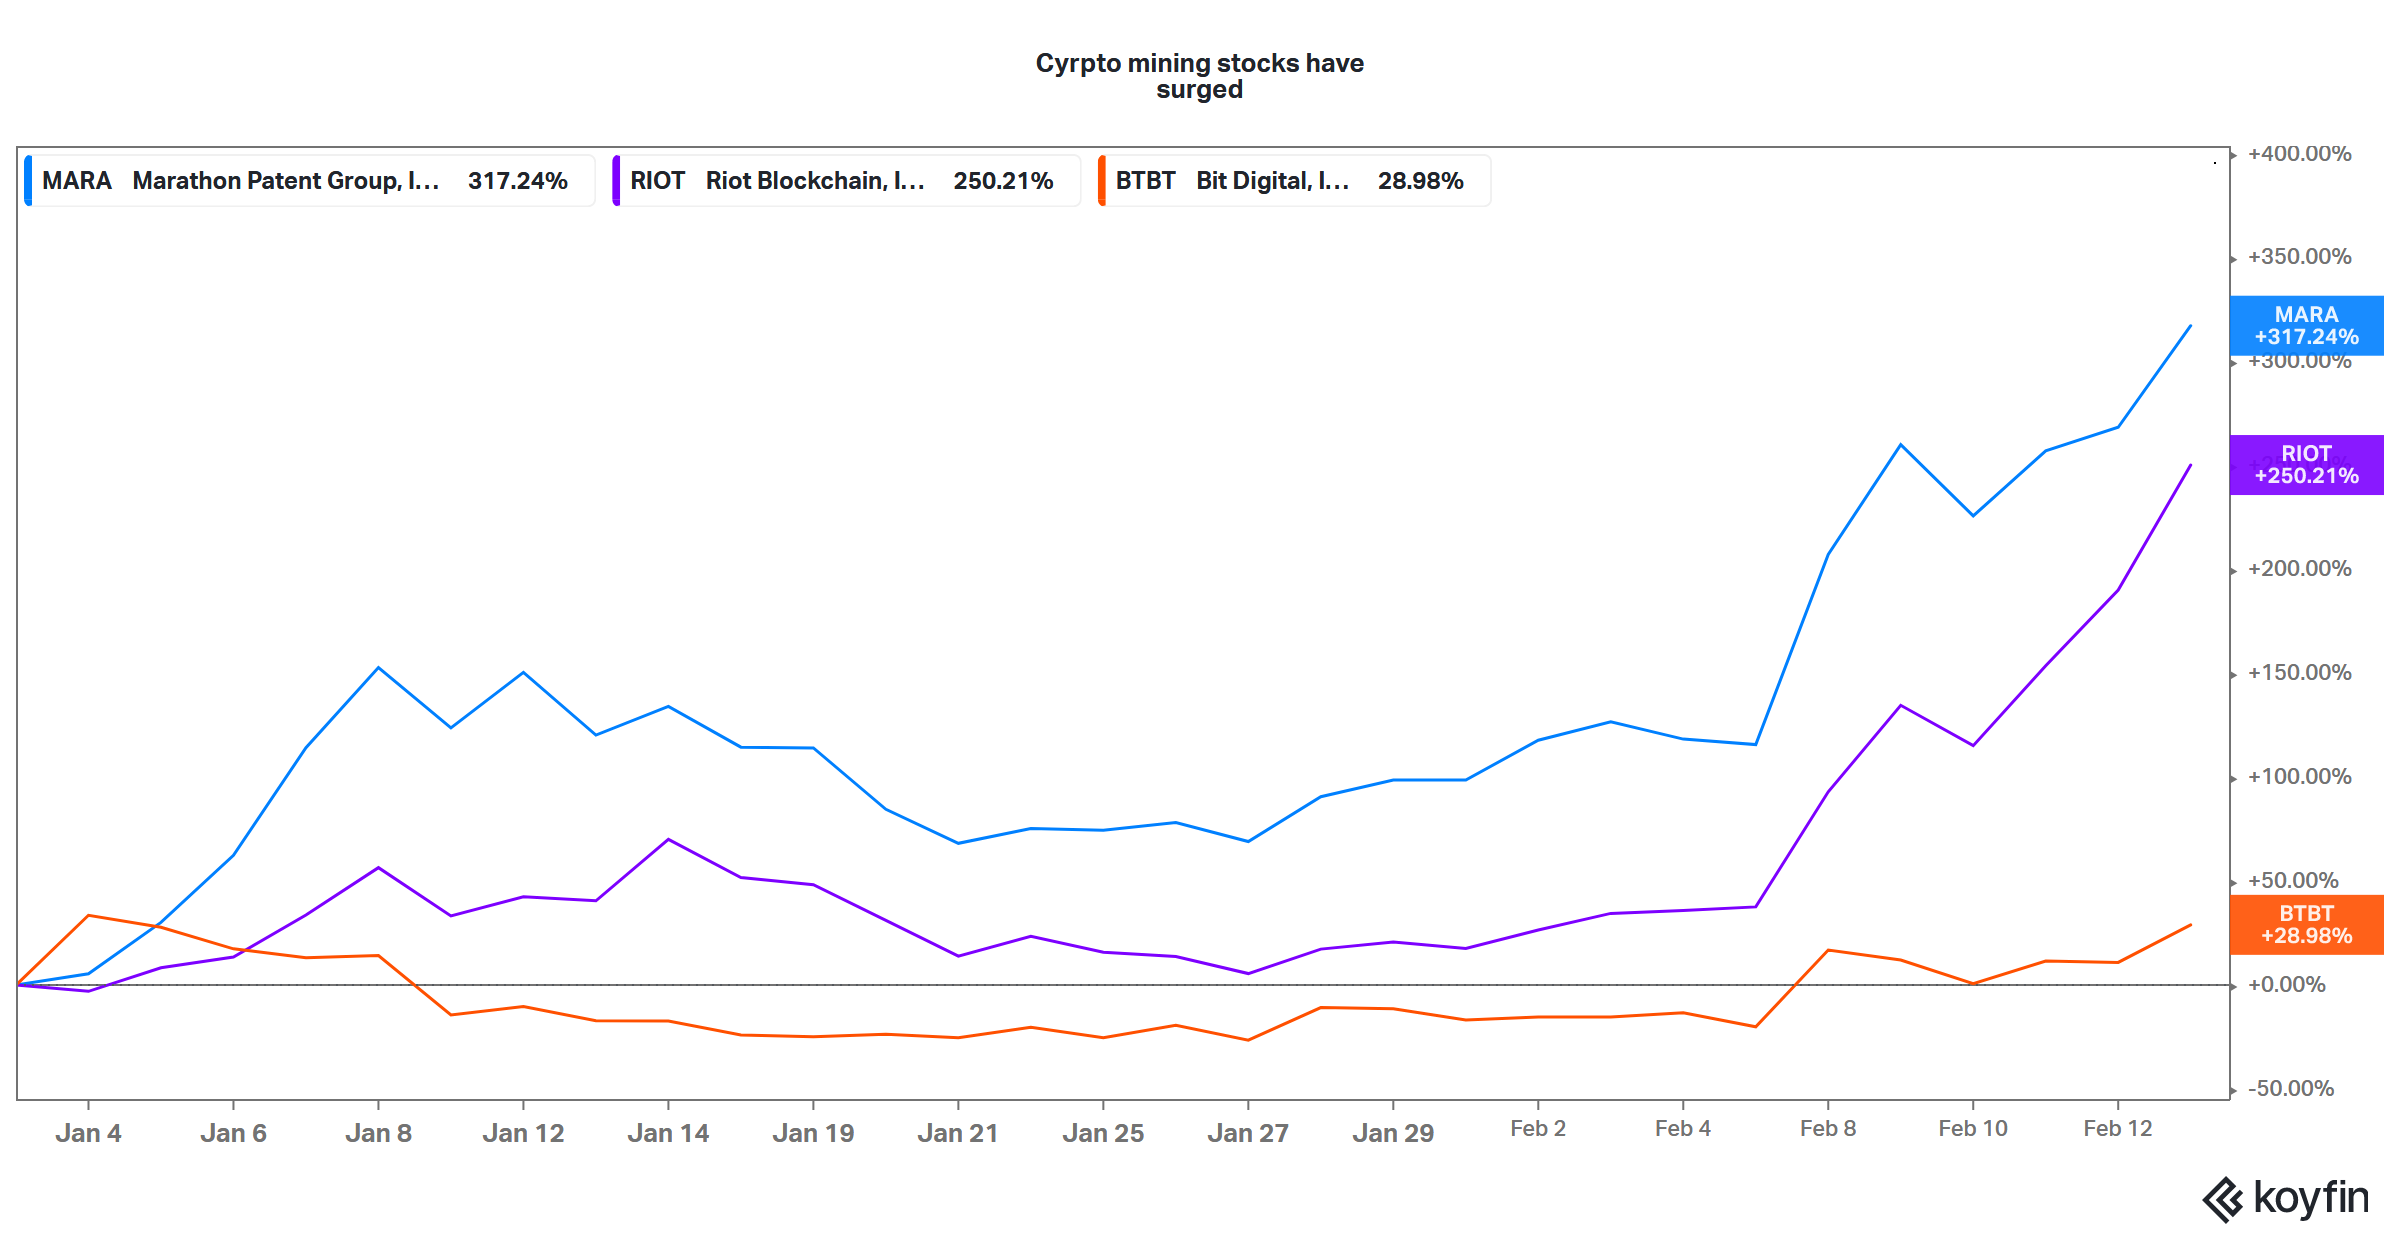
Task: Click the BTBT ticker text in legend
Action: 1145,181
